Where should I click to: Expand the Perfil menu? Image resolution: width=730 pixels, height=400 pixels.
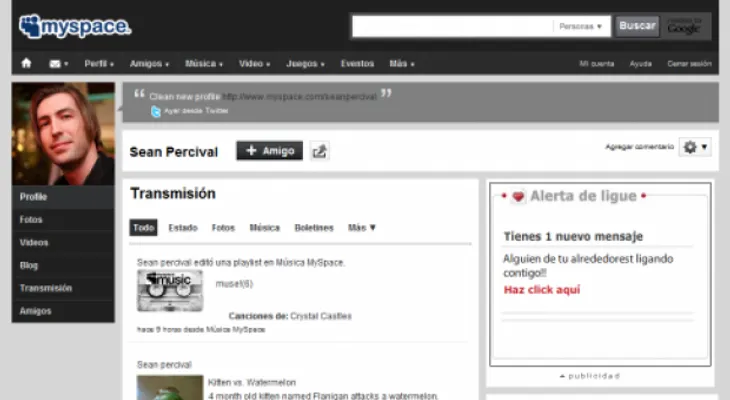(x=99, y=63)
